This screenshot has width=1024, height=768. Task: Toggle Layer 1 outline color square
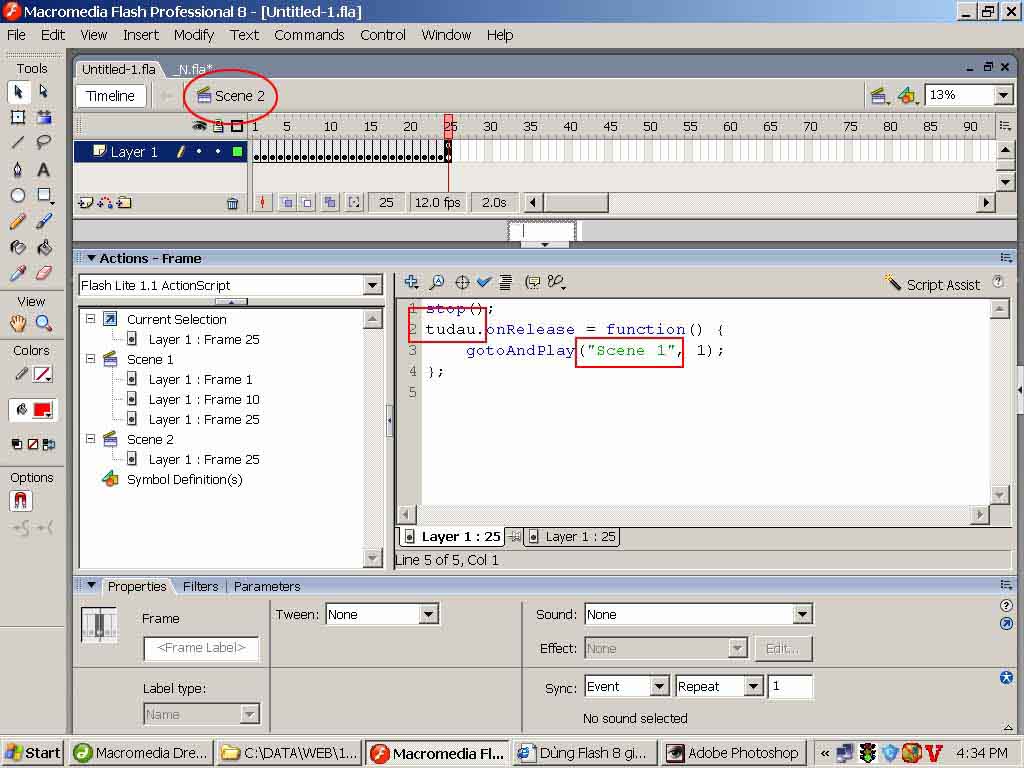[x=237, y=152]
